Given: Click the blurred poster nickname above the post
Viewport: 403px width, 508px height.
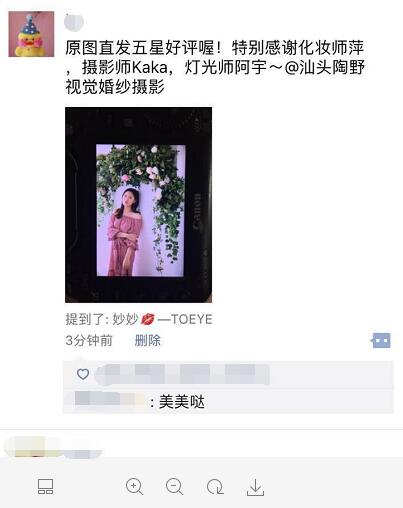Looking at the screenshot, I should pyautogui.click(x=74, y=22).
